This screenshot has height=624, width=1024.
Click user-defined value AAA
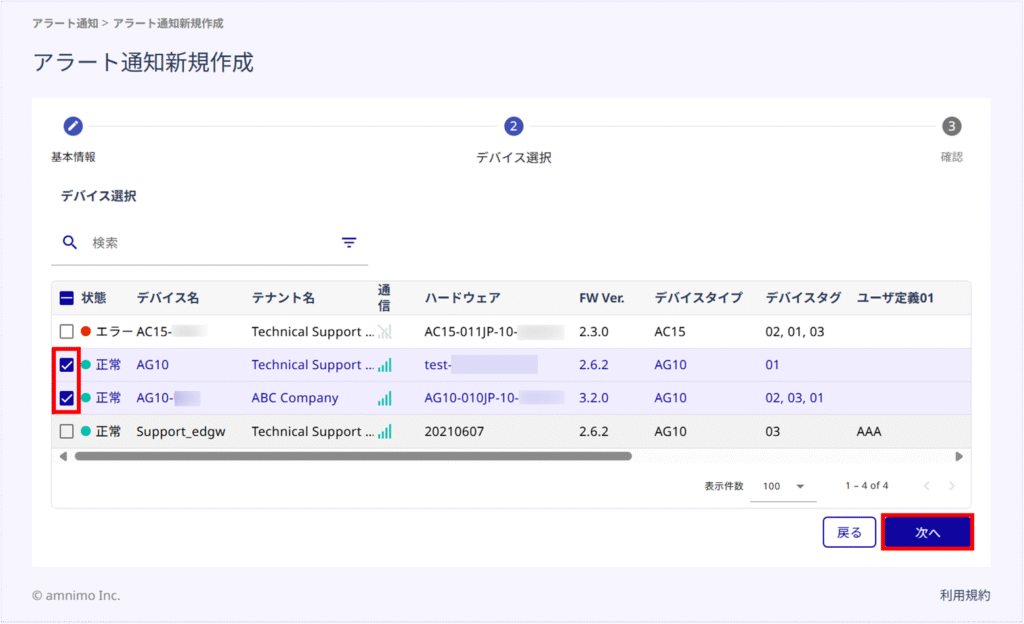869,431
